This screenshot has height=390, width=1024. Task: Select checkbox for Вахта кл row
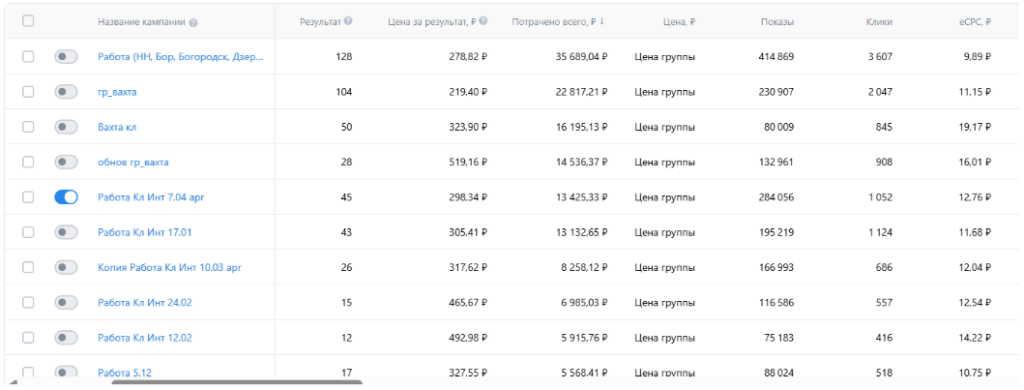(28, 127)
